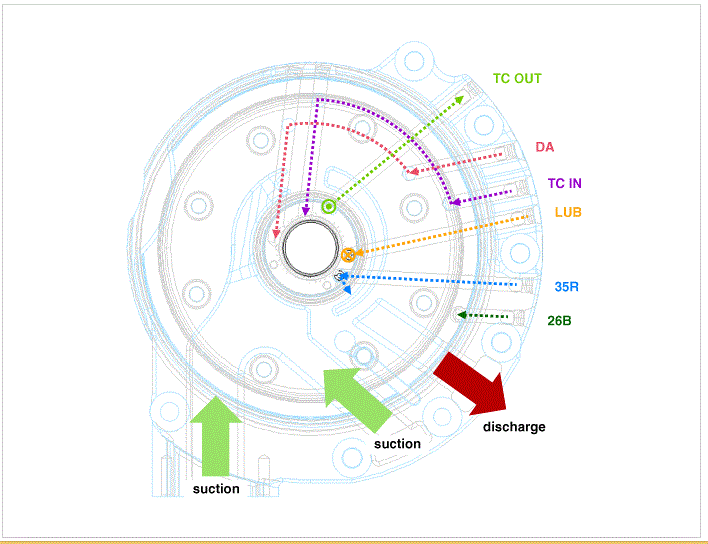Click the DA label
Screen dimensions: 708x544
pyautogui.click(x=545, y=147)
